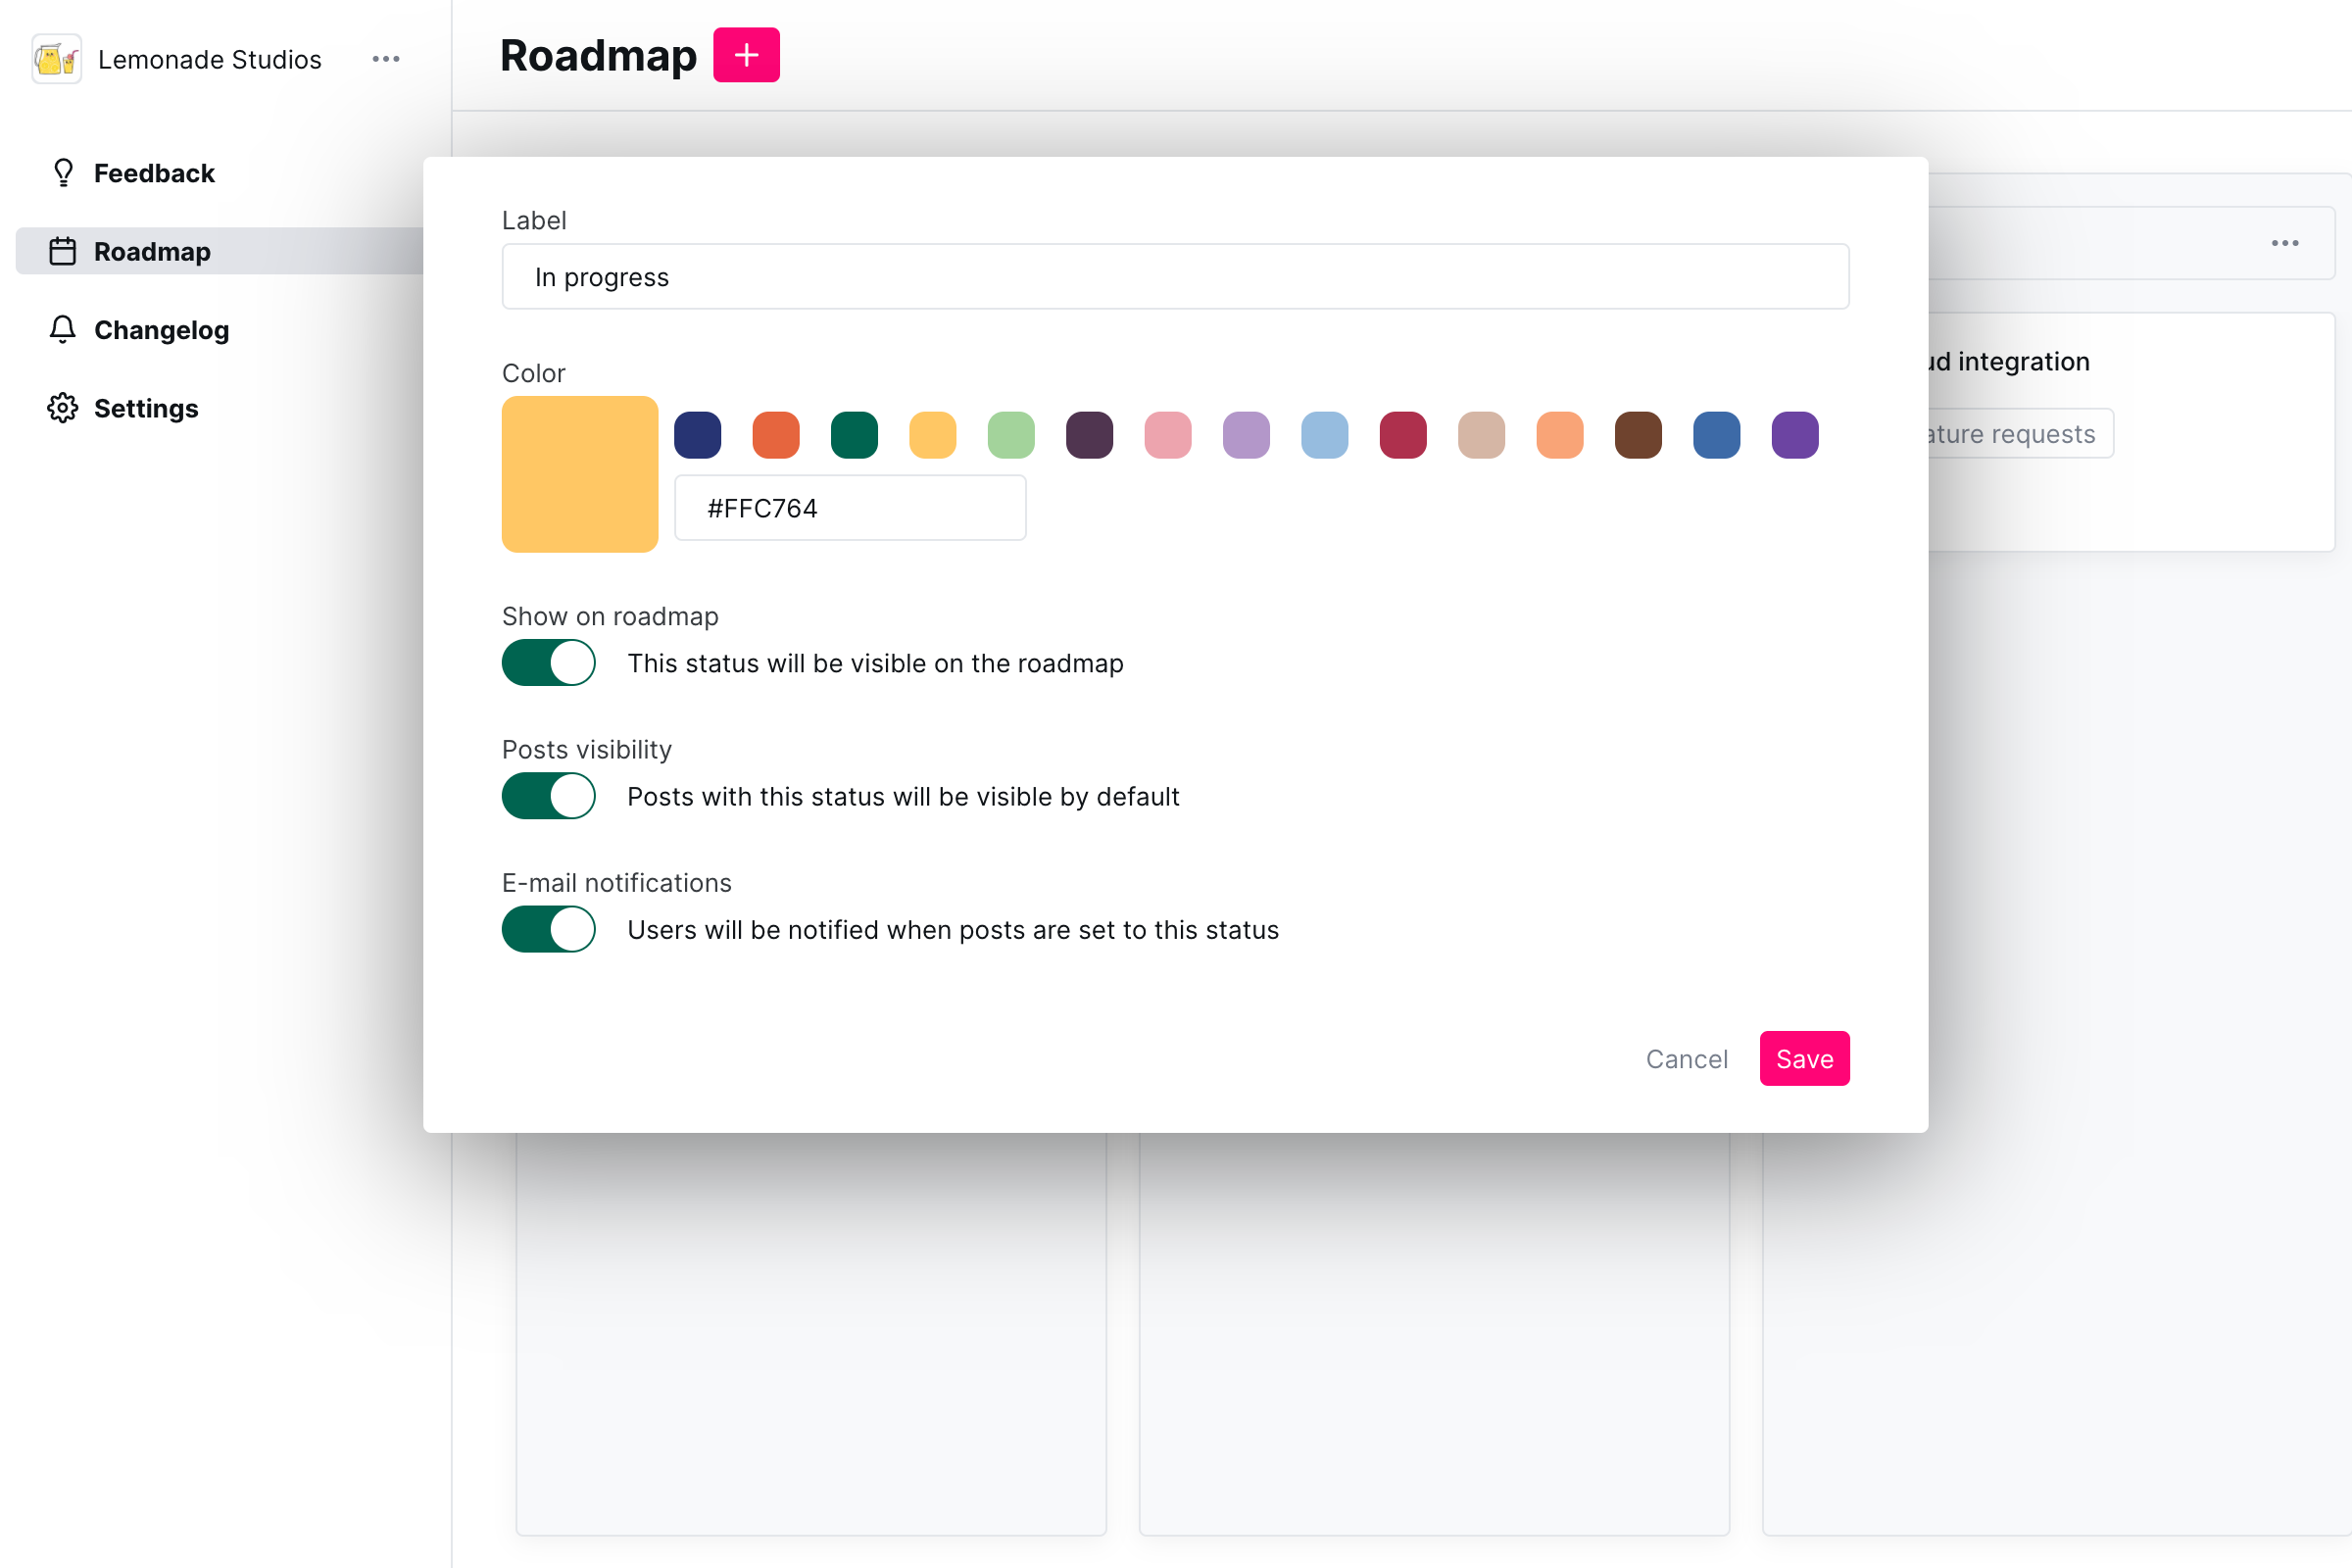
Task: Open the column options three-dot menu
Action: pos(2285,243)
